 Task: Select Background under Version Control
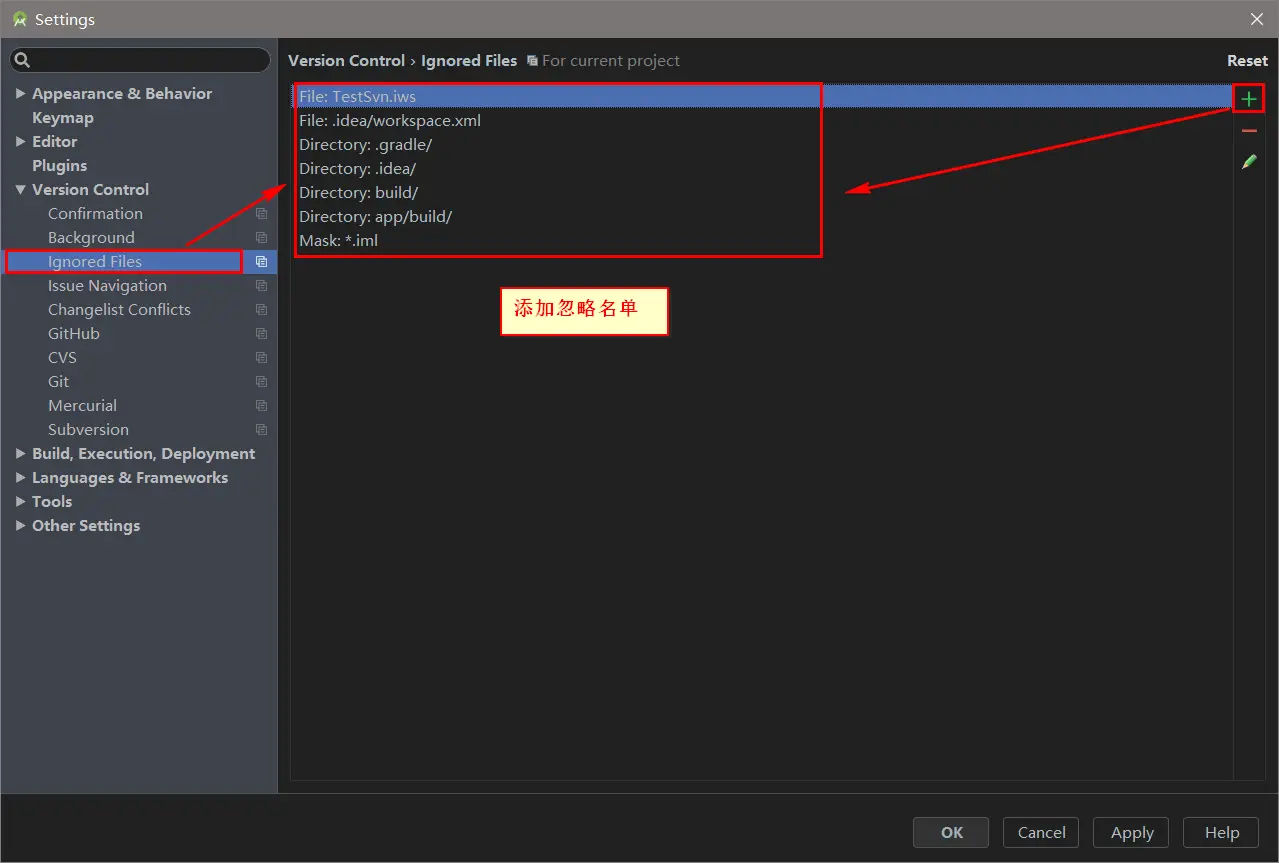(91, 238)
